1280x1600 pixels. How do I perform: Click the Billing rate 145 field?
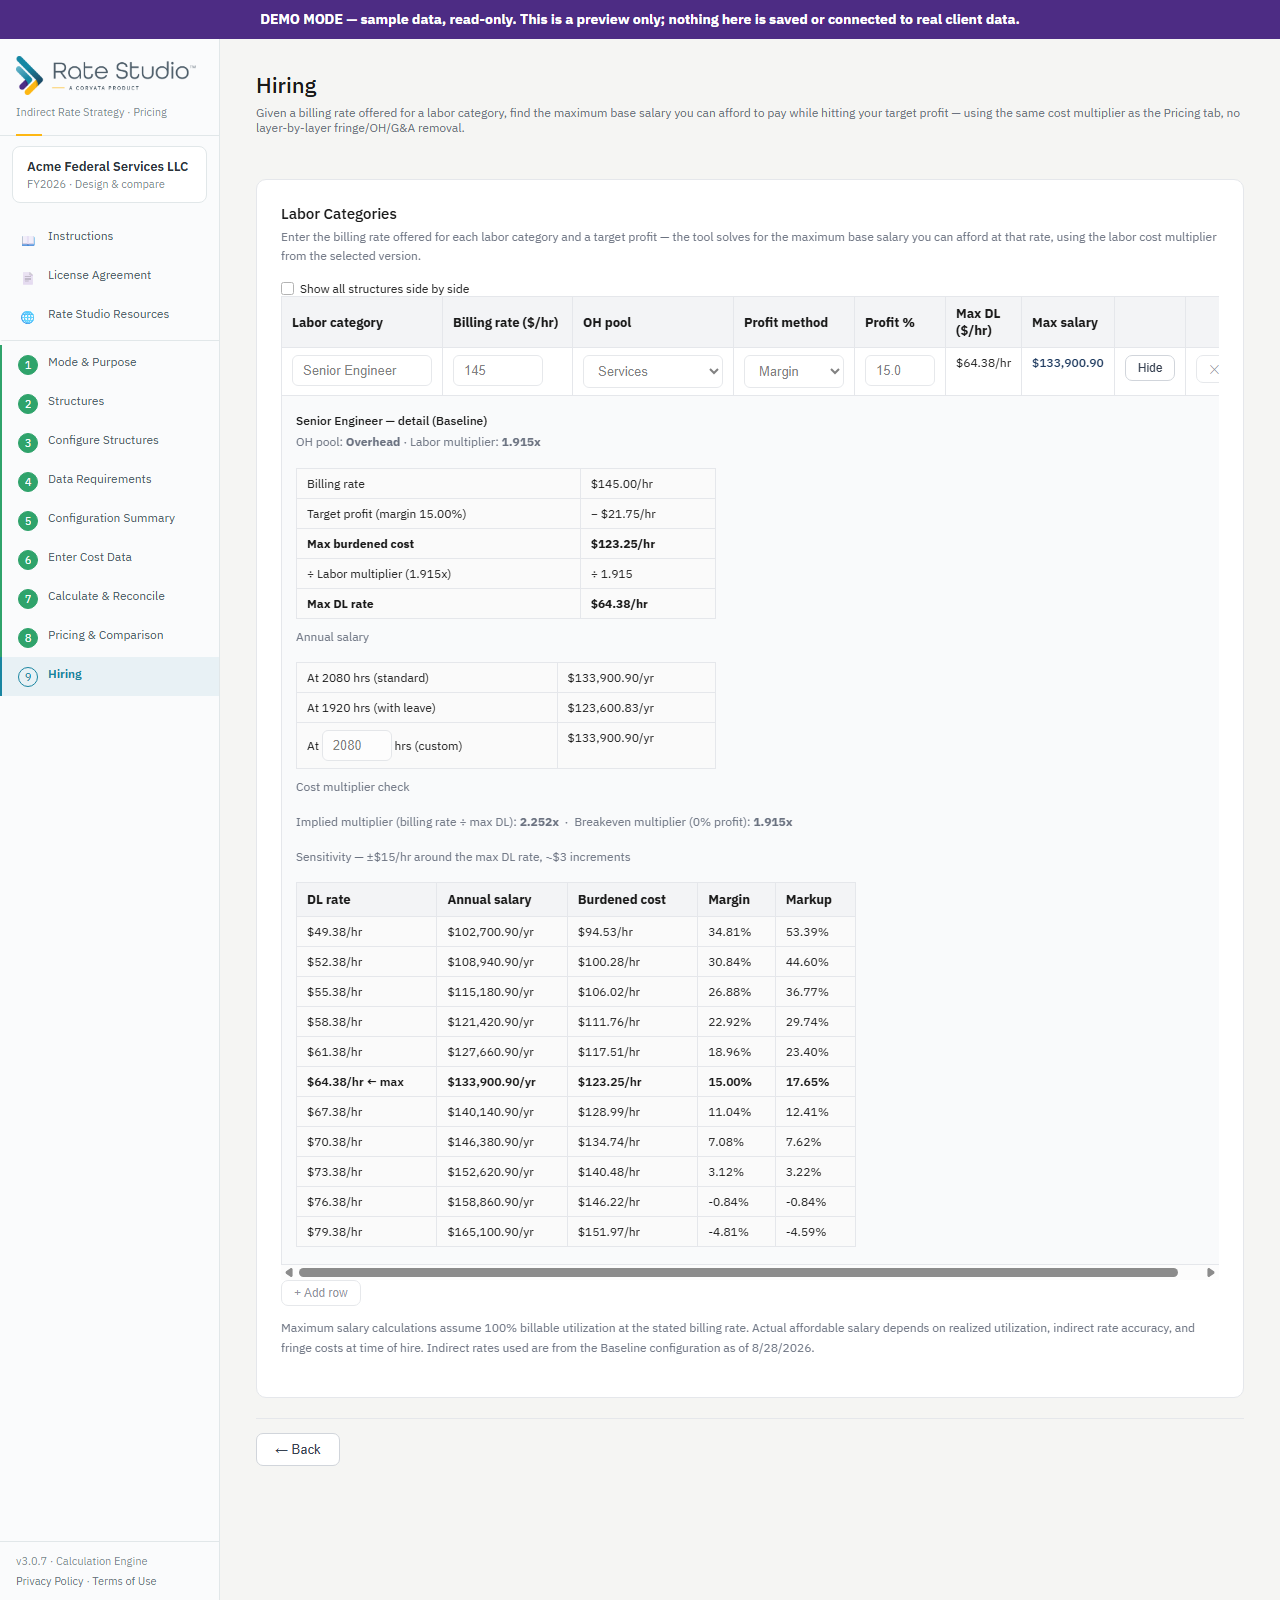pos(498,370)
